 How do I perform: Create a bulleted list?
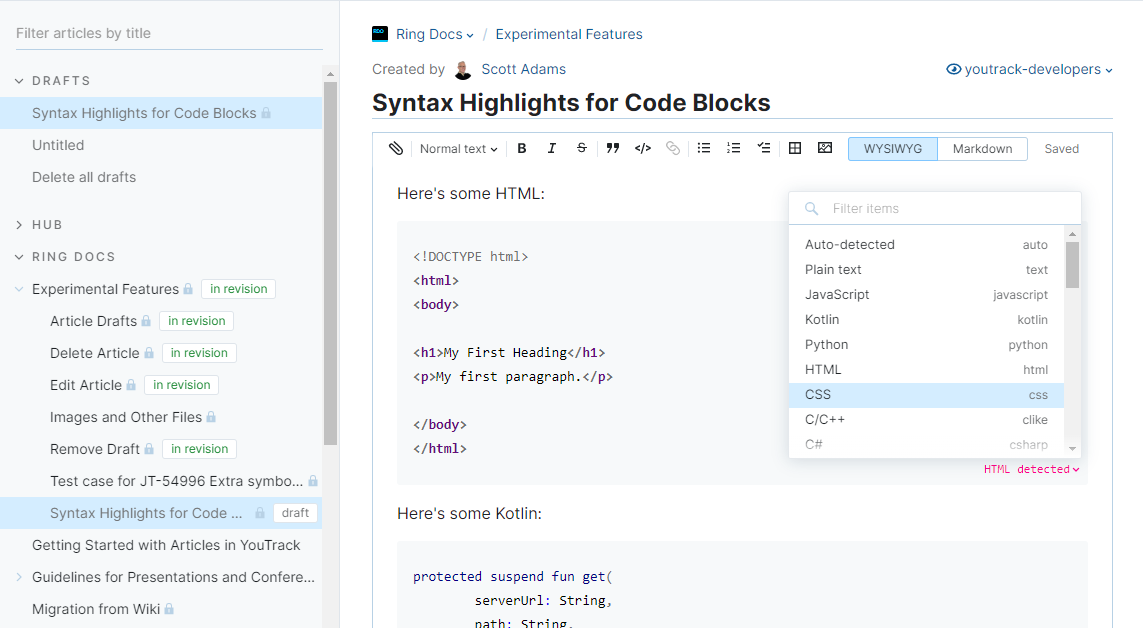[x=704, y=148]
